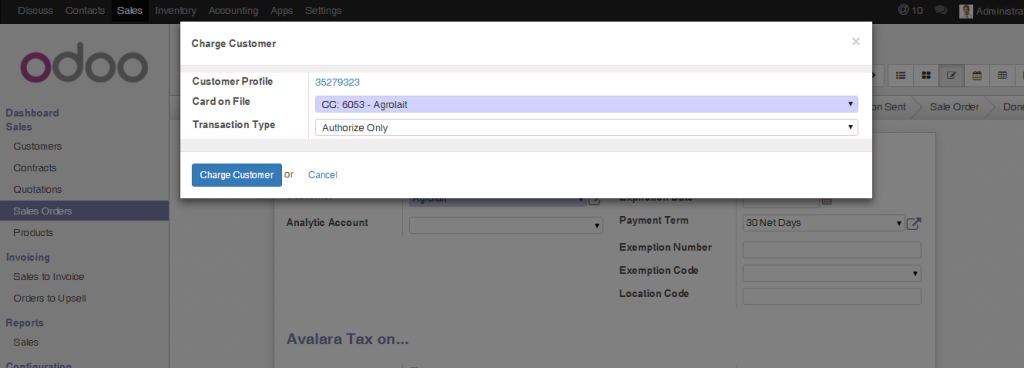Select the form view icon

tap(952, 76)
